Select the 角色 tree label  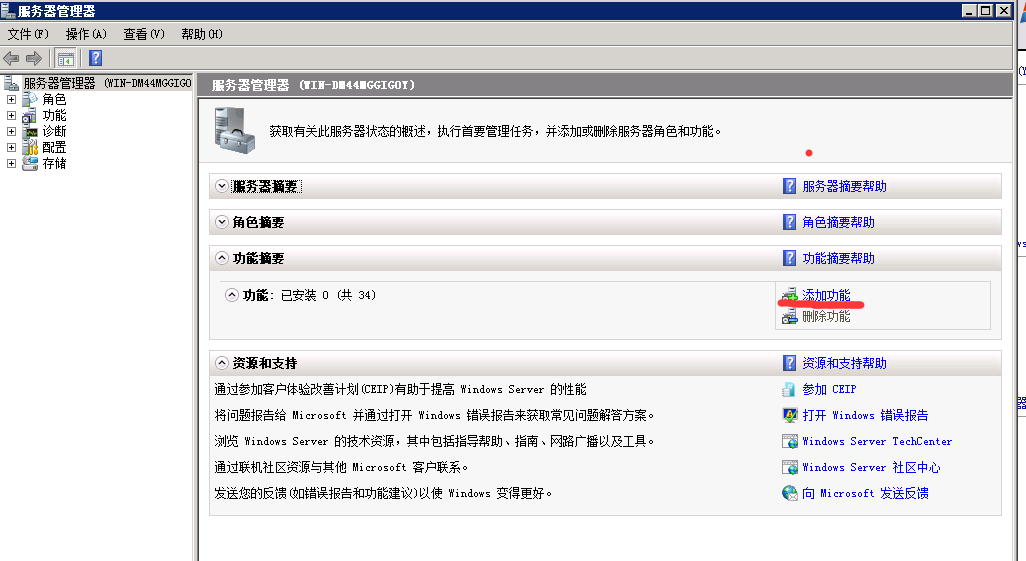(54, 100)
